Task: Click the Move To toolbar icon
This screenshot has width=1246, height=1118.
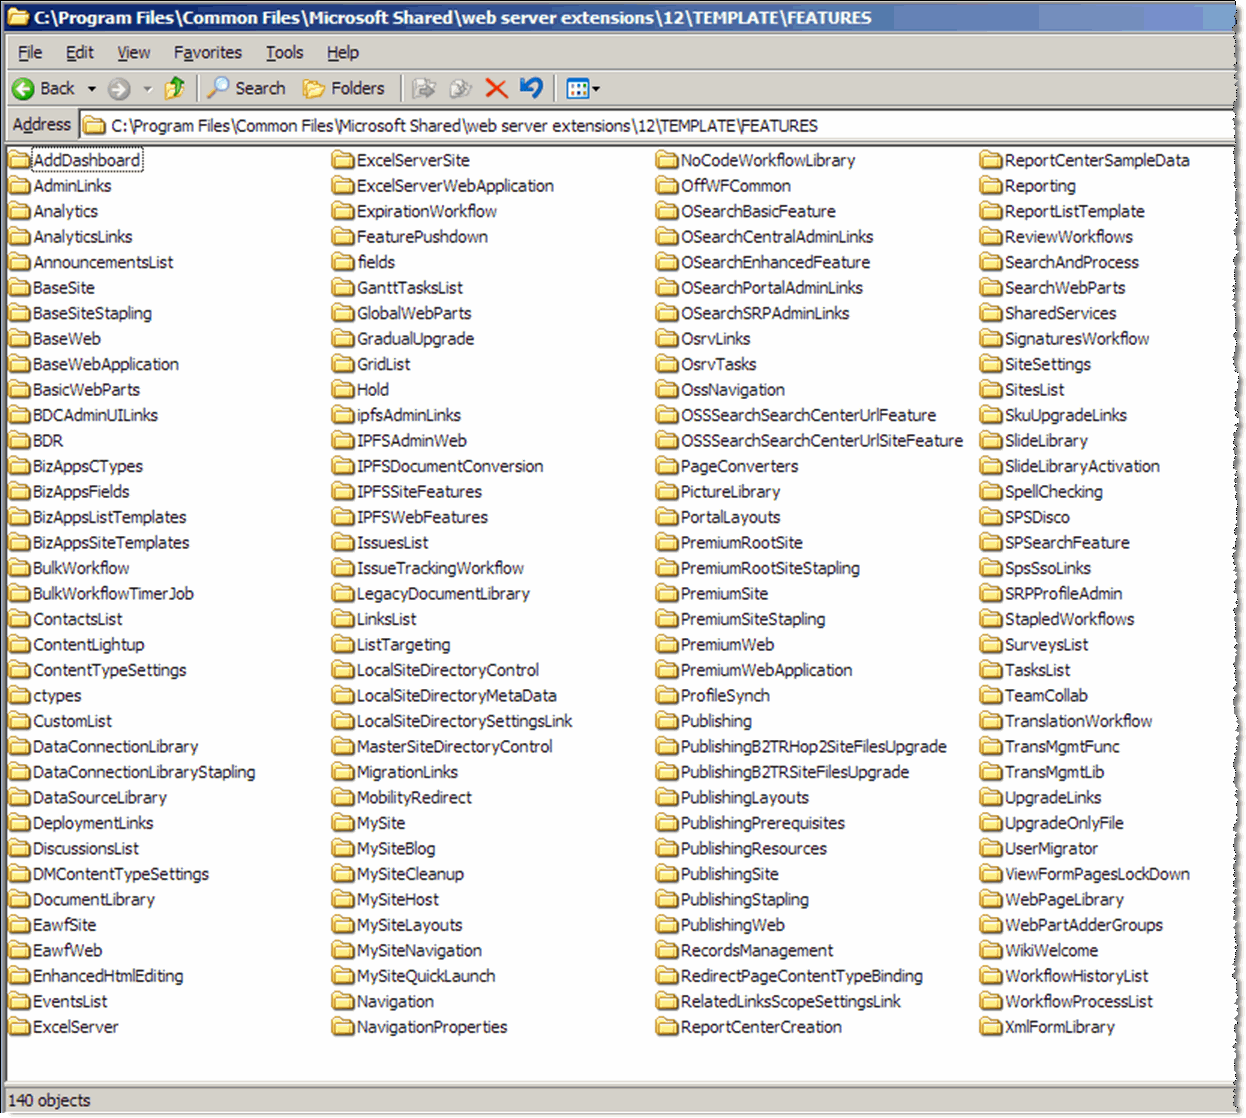Action: click(x=424, y=89)
